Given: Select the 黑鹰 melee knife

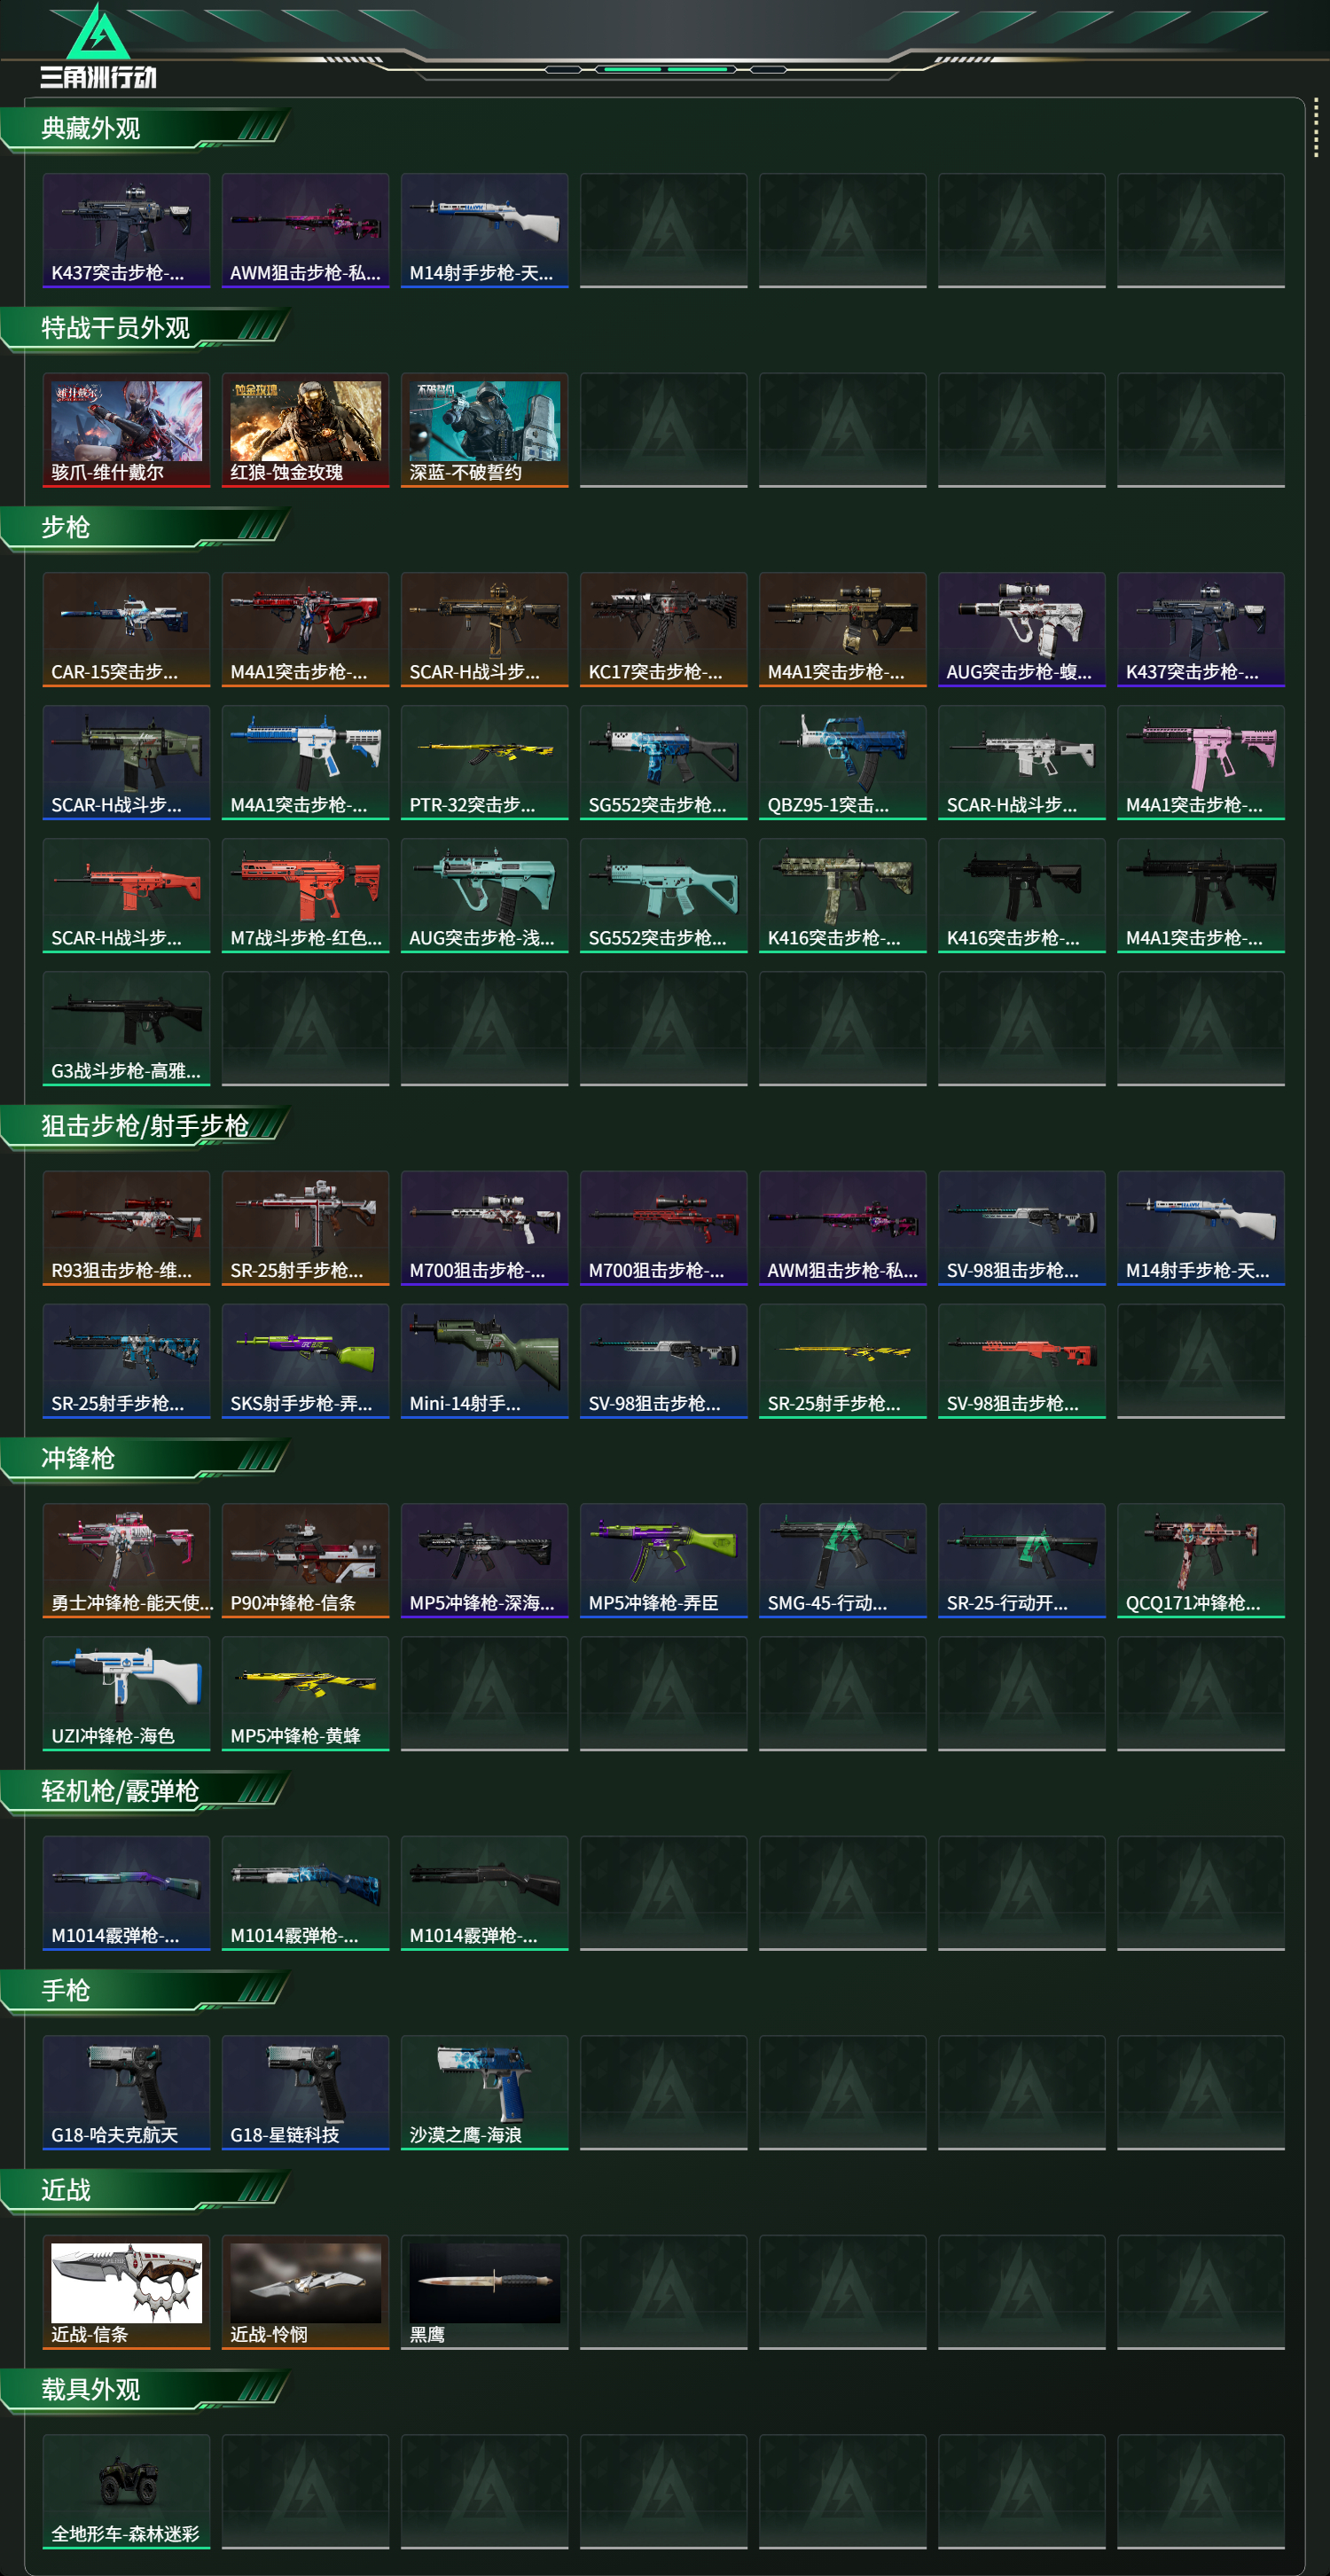Looking at the screenshot, I should pos(484,2292).
